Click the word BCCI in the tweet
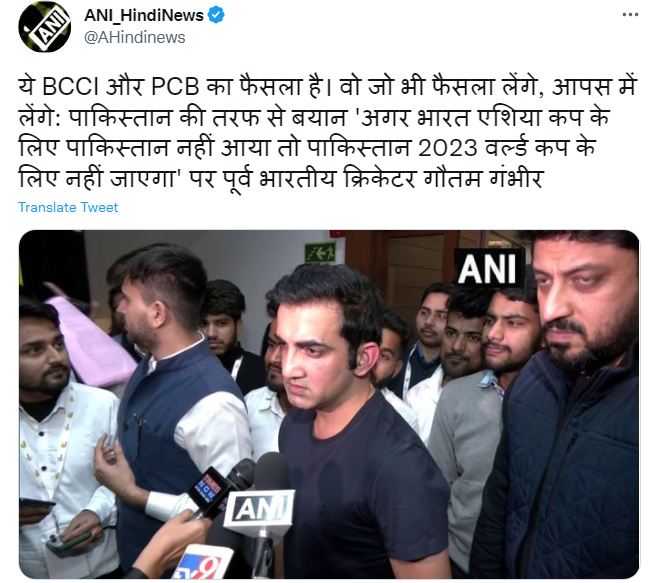Viewport: 650px width, 583px height. pyautogui.click(x=70, y=87)
